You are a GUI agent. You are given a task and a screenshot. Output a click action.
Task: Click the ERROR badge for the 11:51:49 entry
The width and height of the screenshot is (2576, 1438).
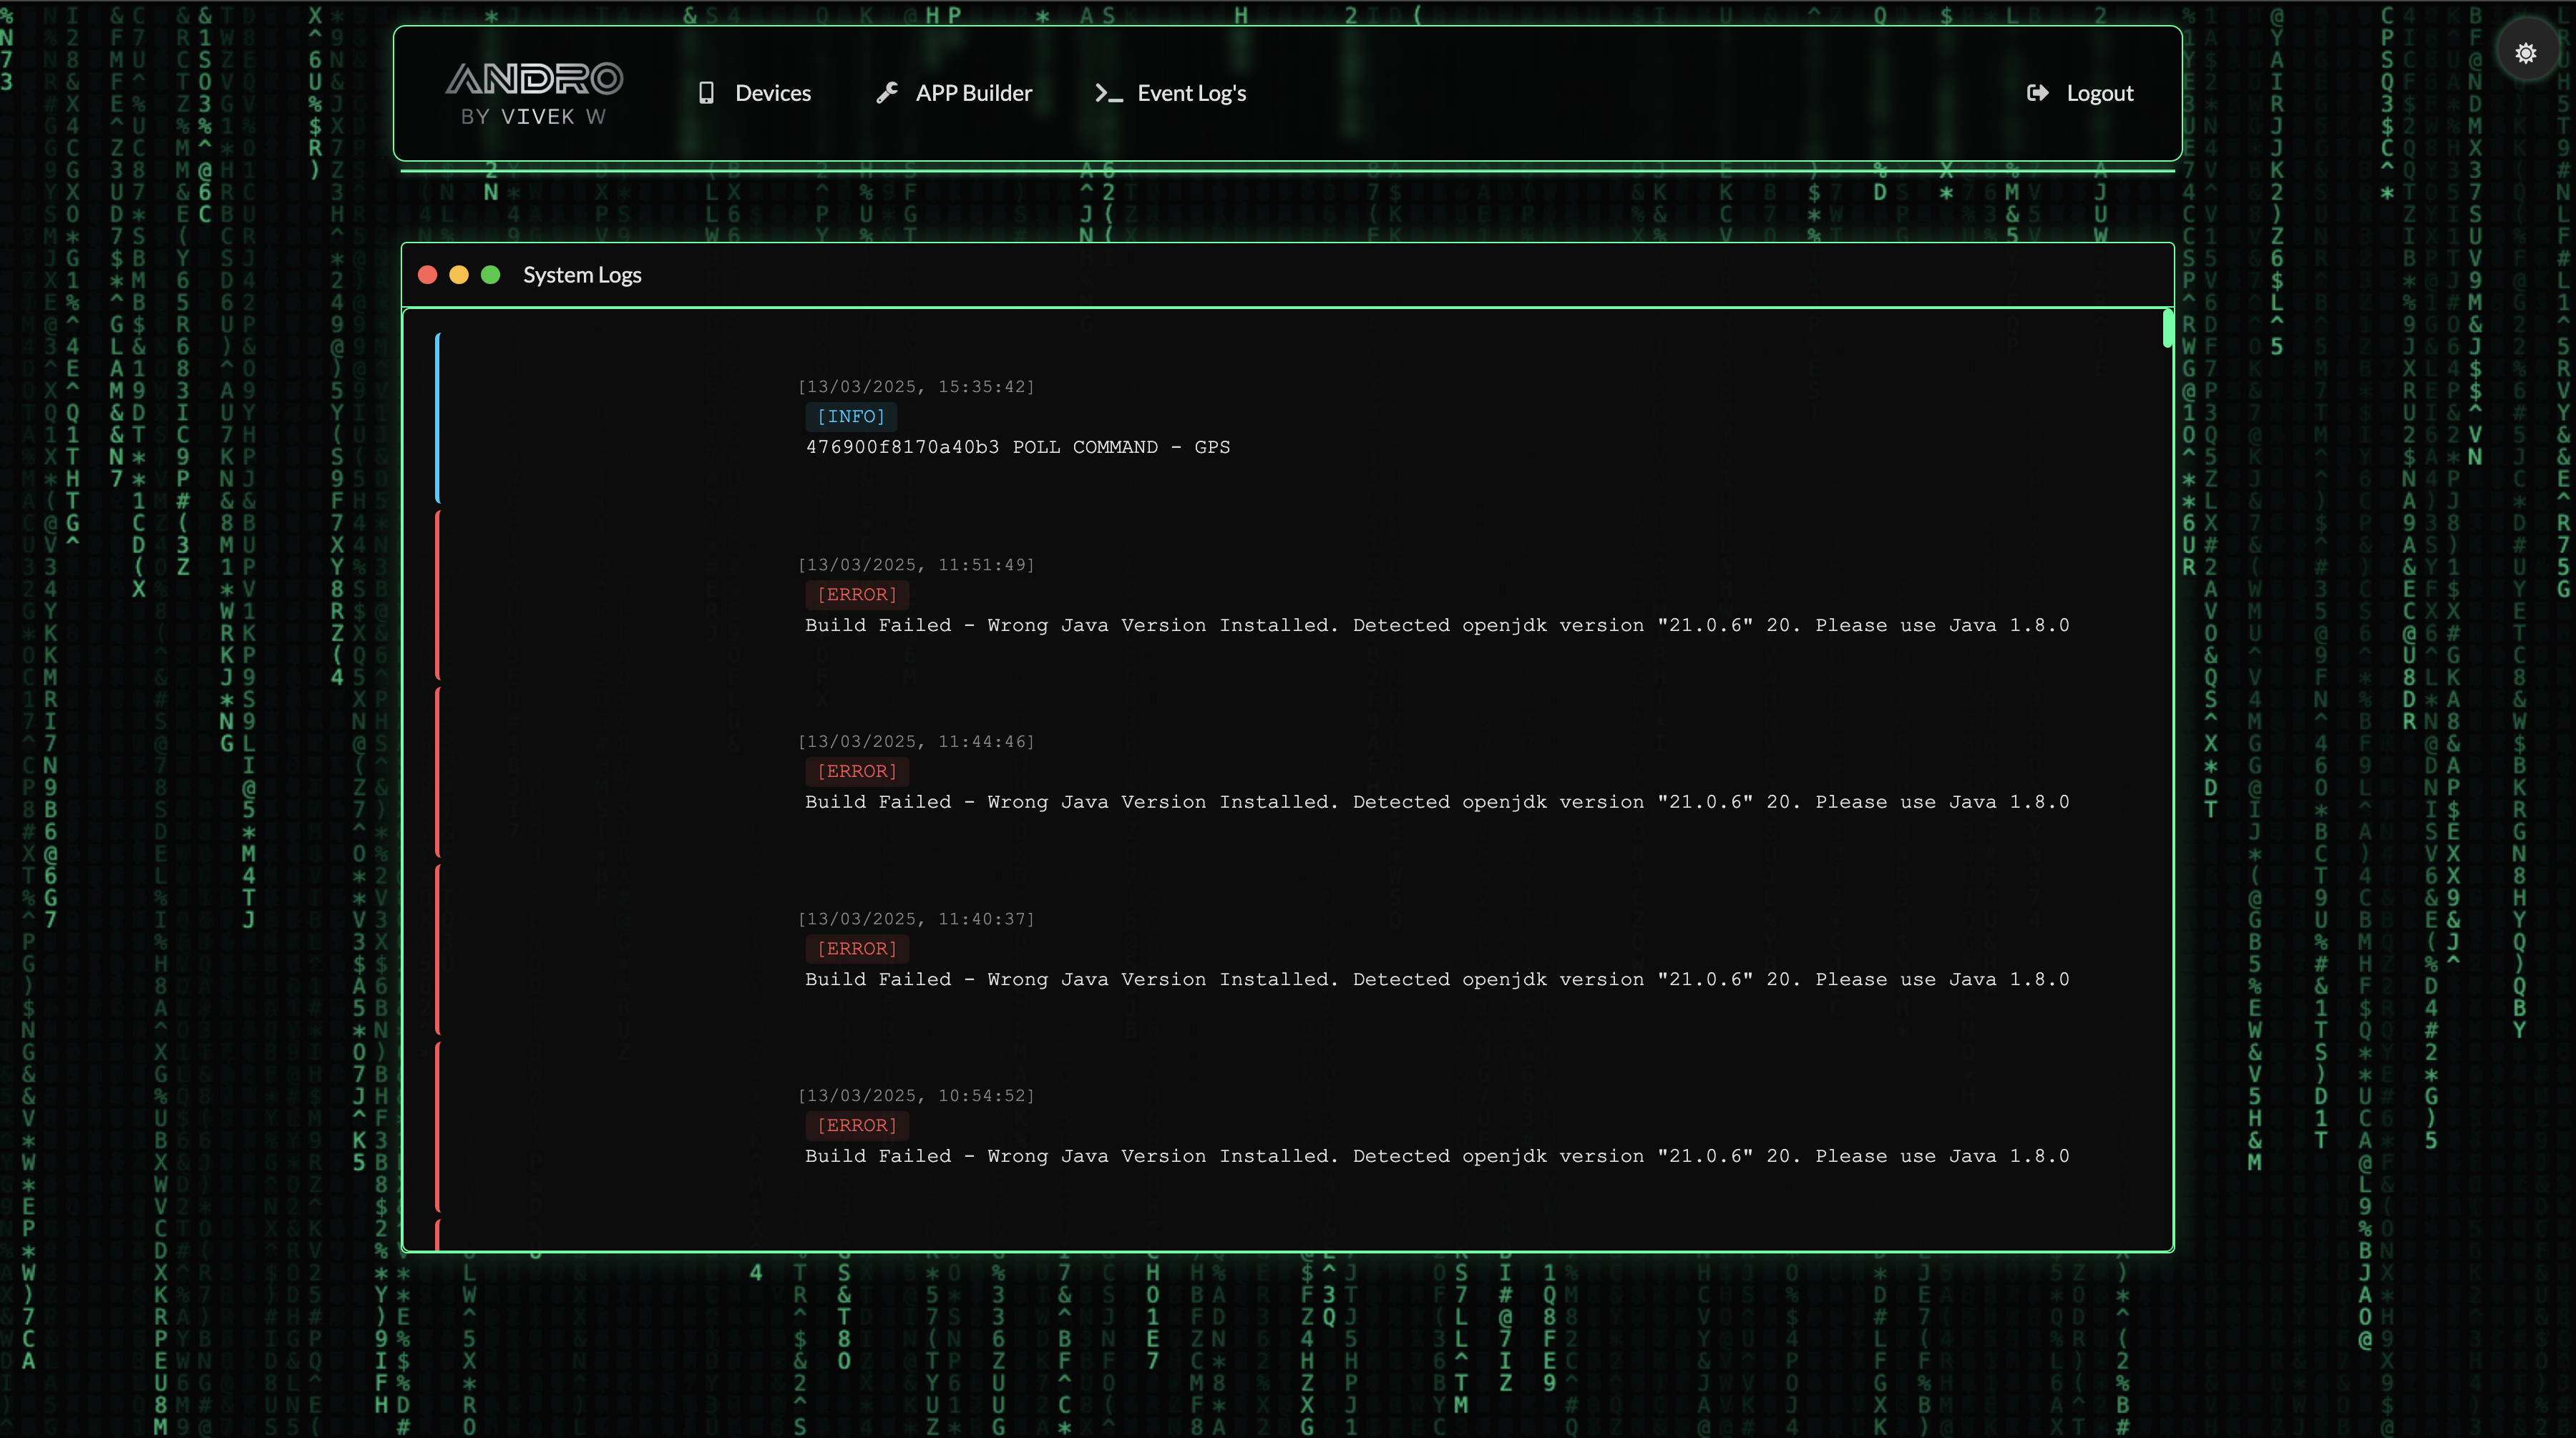(856, 594)
